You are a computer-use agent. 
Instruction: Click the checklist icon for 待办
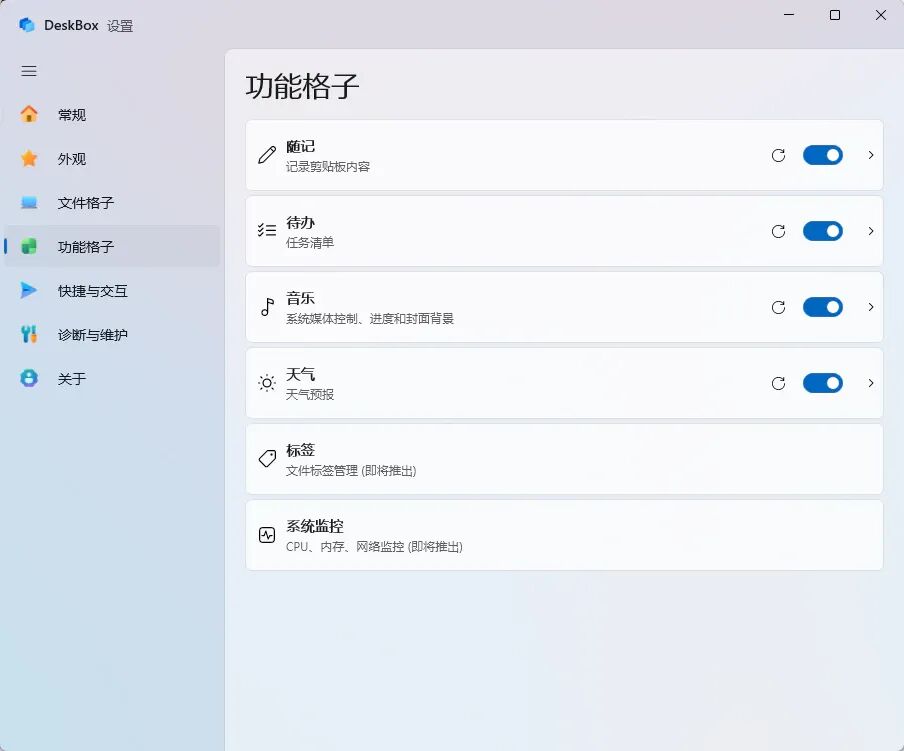click(x=267, y=231)
